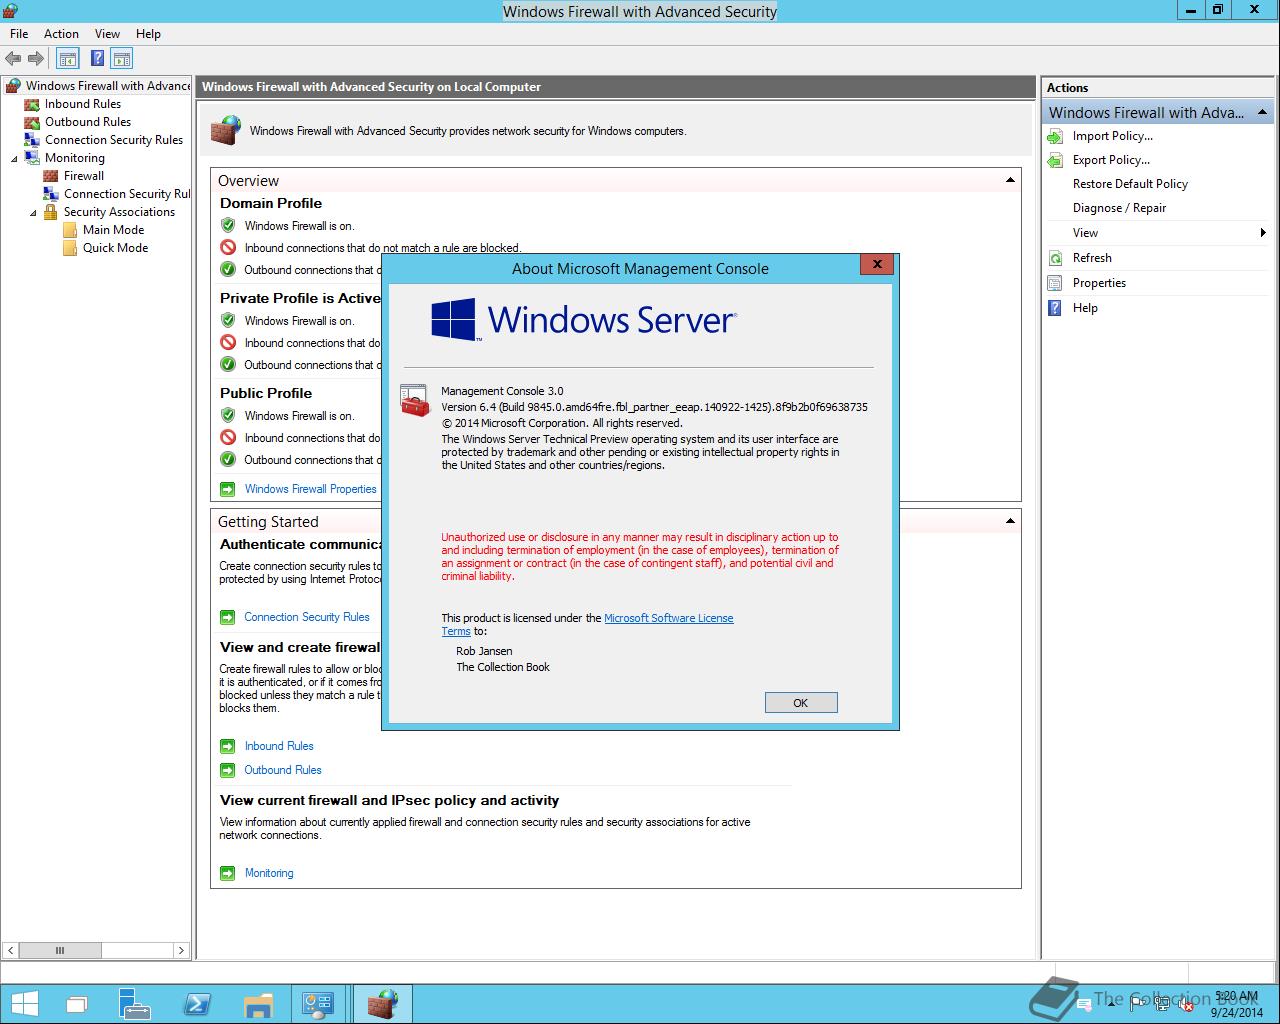Click the Forward arrow toolbar icon

pyautogui.click(x=36, y=59)
